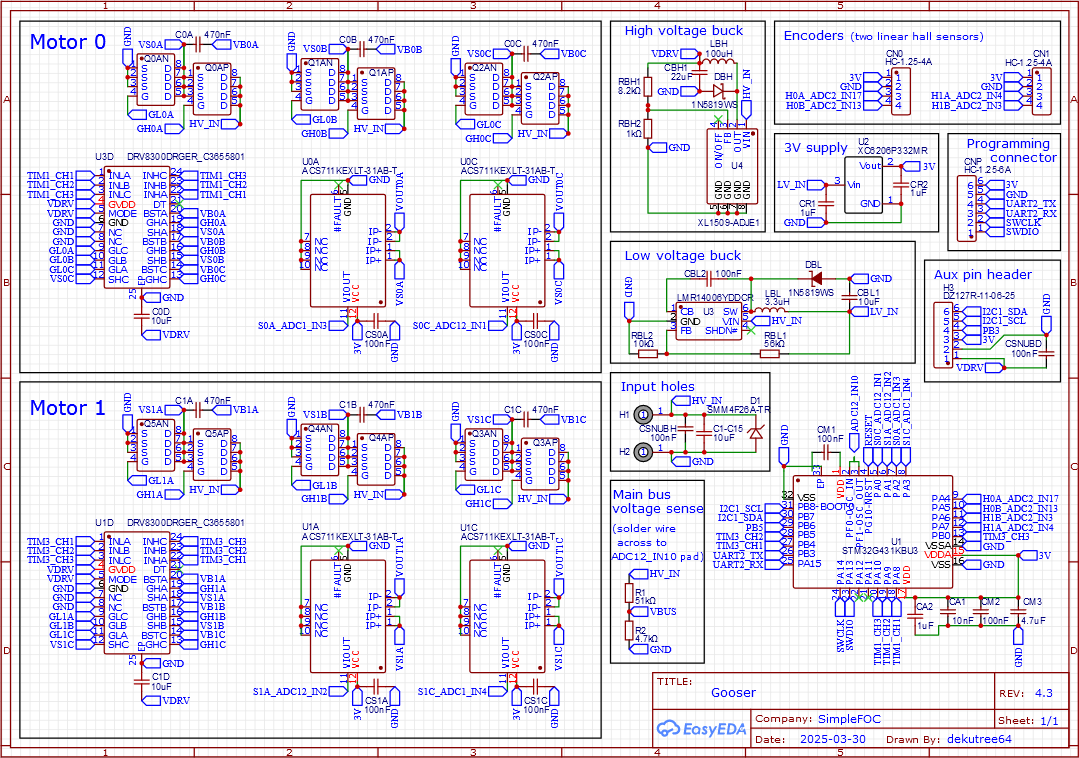Screen dimensions: 1079x758
Task: Select the company name "SimpleFOC"
Action: (x=849, y=719)
